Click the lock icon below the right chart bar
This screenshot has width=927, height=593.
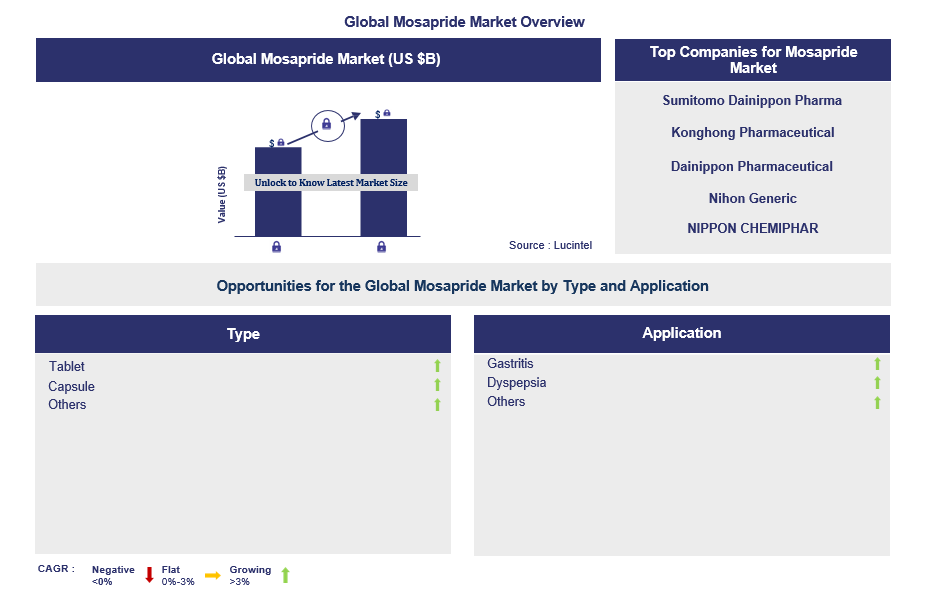coord(381,246)
